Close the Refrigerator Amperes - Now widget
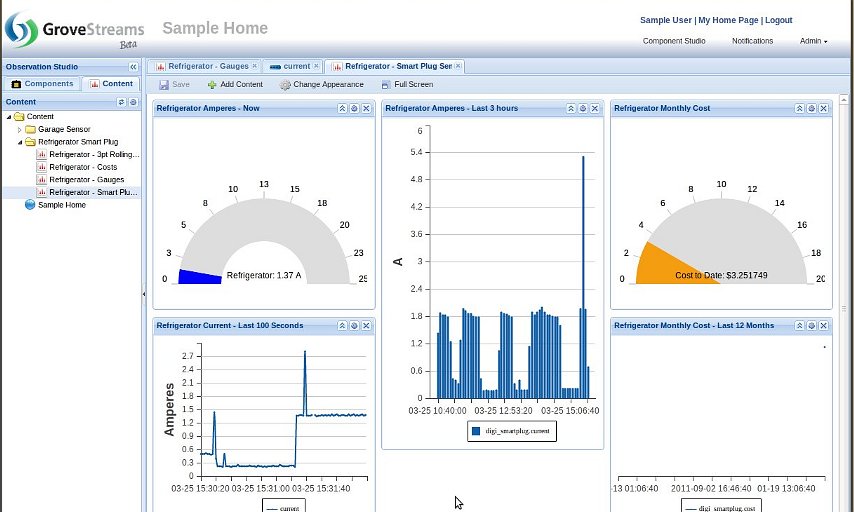The image size is (854, 512). pos(366,108)
